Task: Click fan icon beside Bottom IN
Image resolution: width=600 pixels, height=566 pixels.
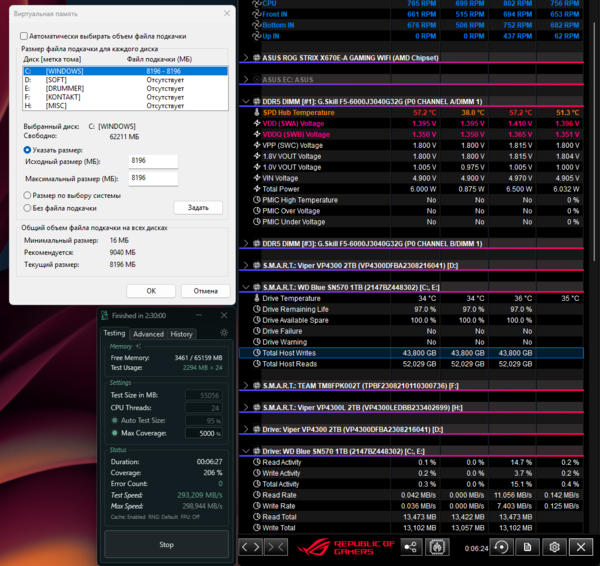Action: tap(256, 25)
